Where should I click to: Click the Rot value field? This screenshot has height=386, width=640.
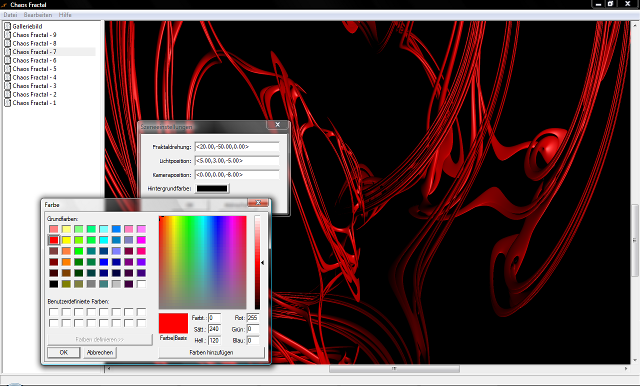click(253, 317)
